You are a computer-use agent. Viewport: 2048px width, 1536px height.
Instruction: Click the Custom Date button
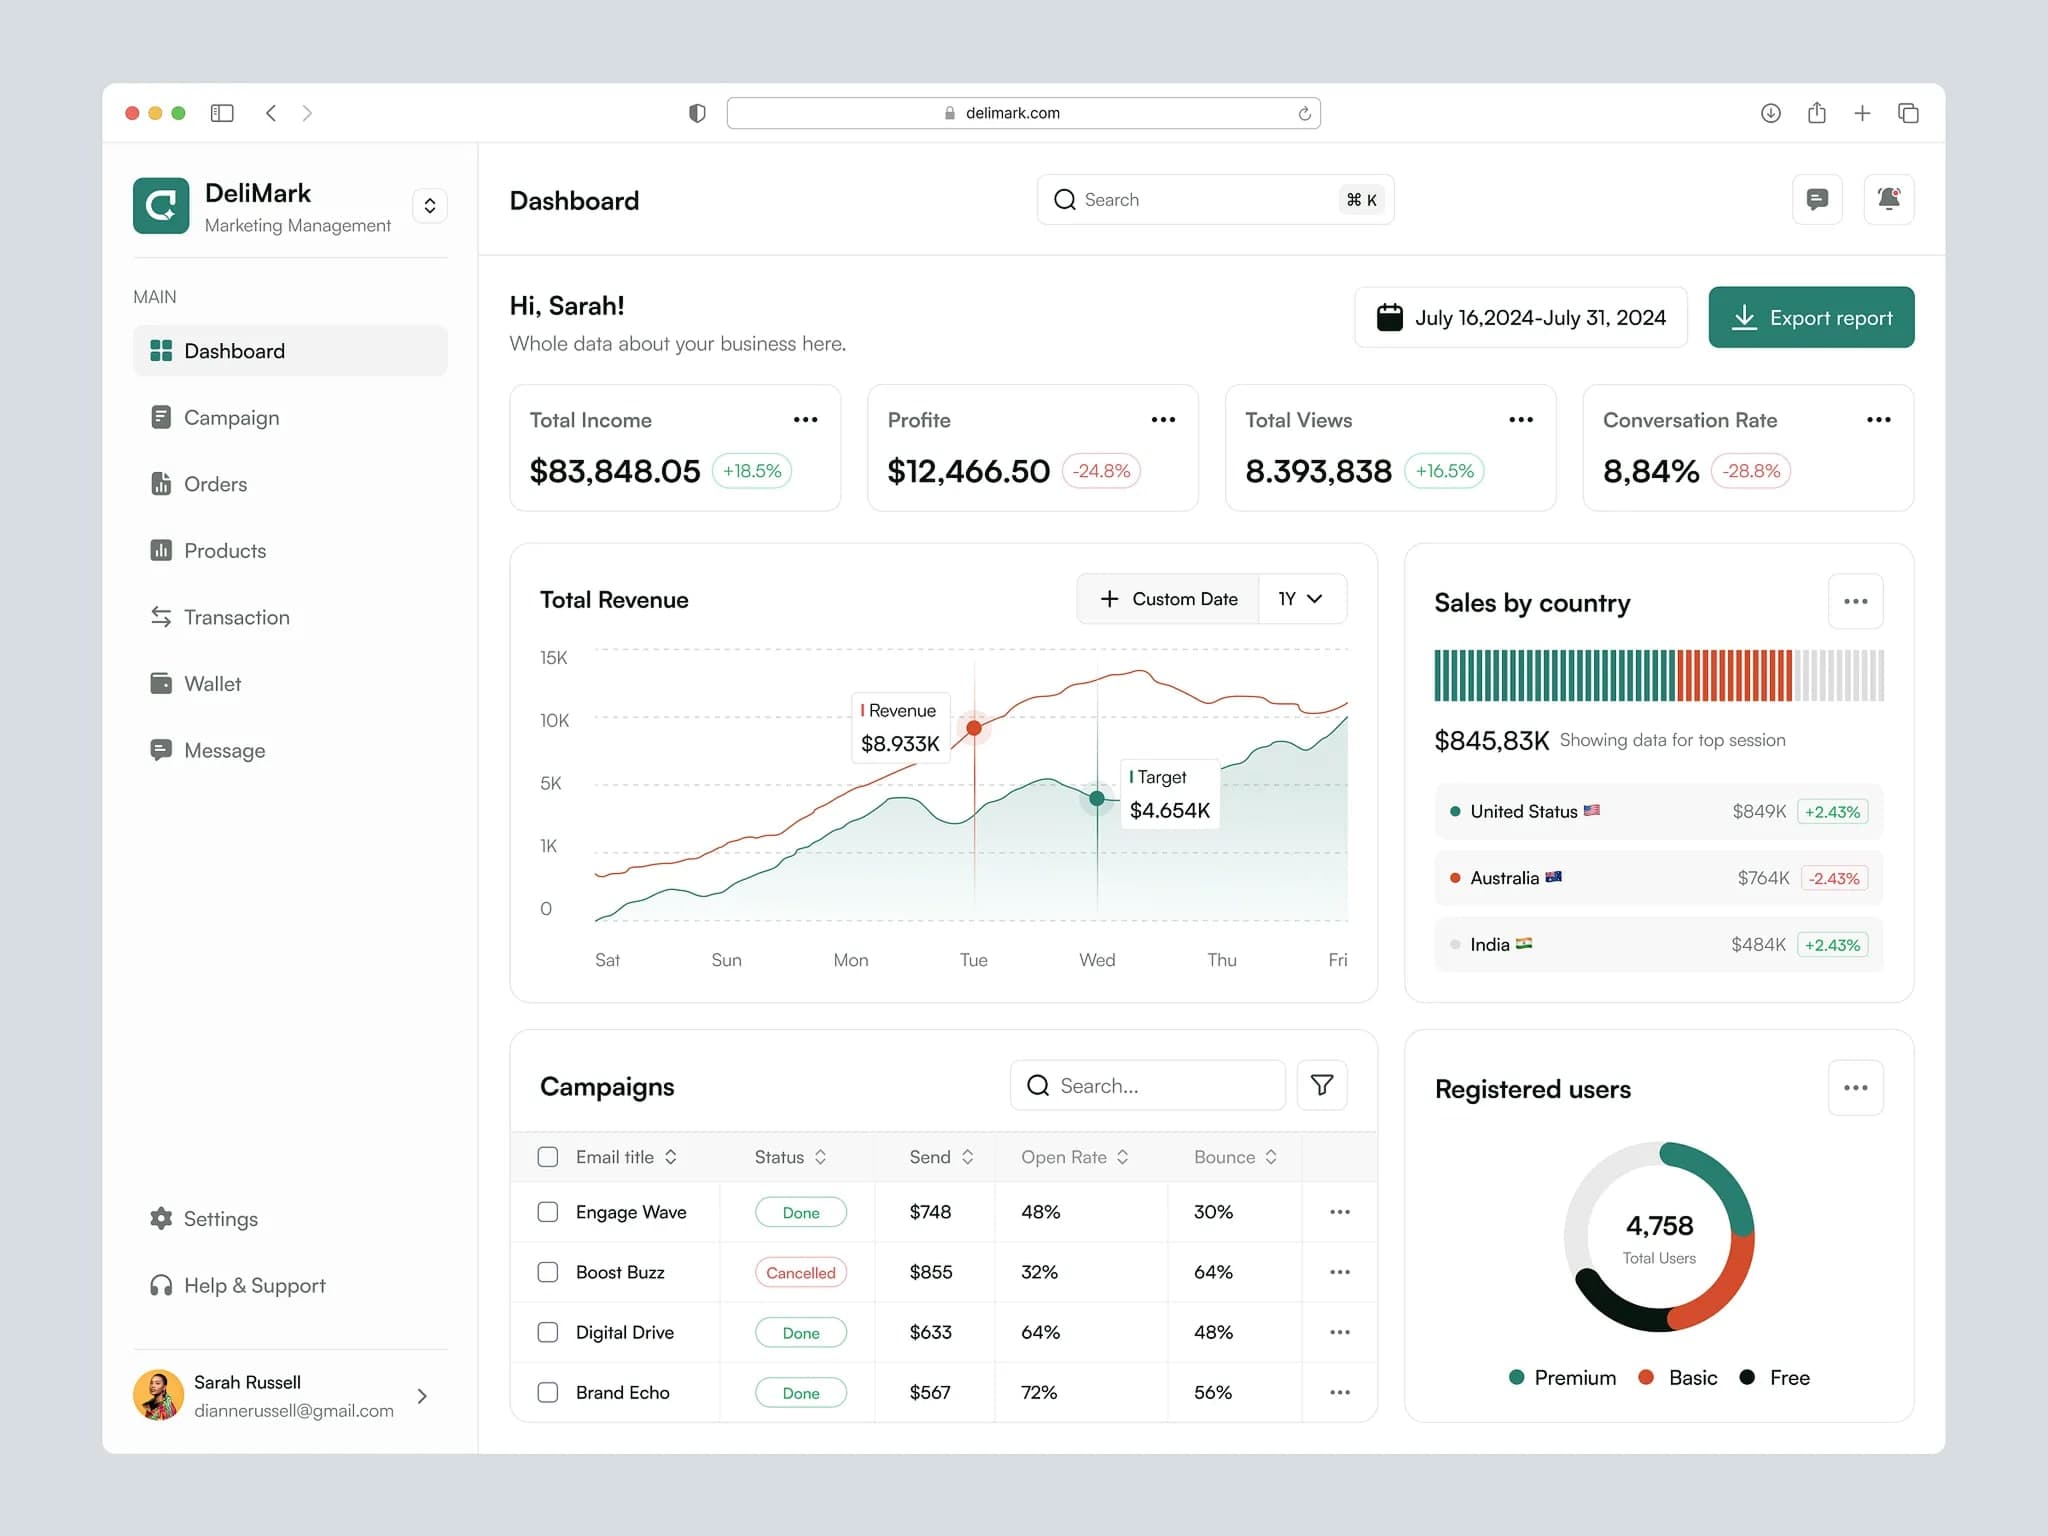pyautogui.click(x=1168, y=599)
